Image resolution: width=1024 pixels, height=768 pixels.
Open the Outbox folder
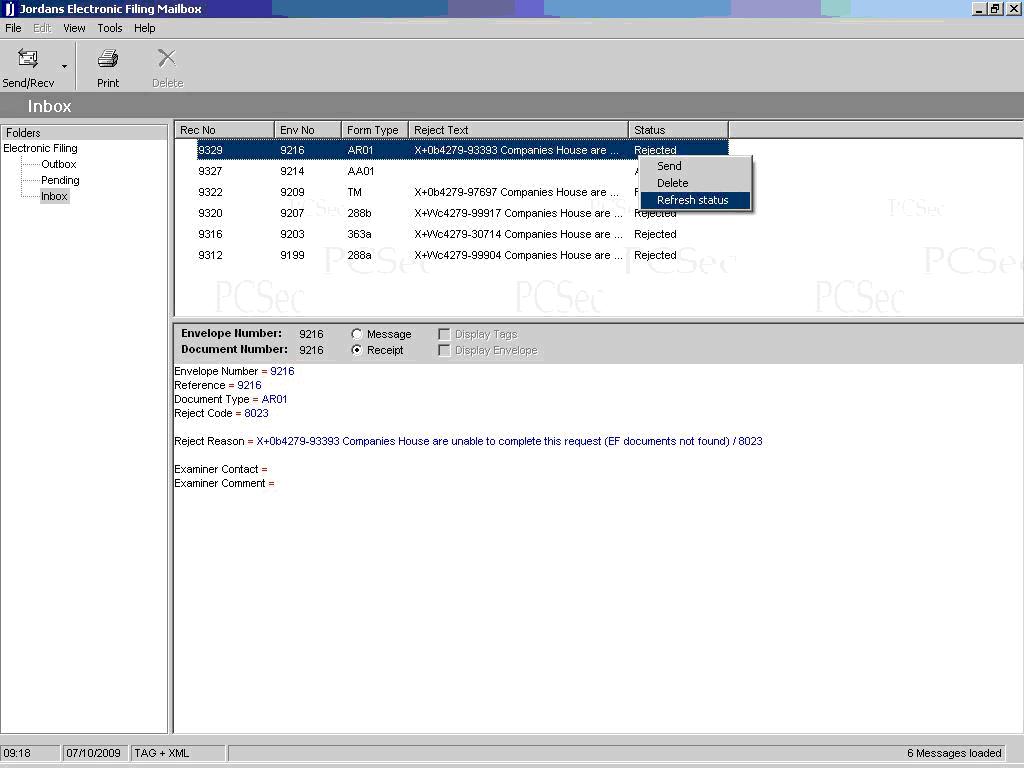click(x=59, y=164)
